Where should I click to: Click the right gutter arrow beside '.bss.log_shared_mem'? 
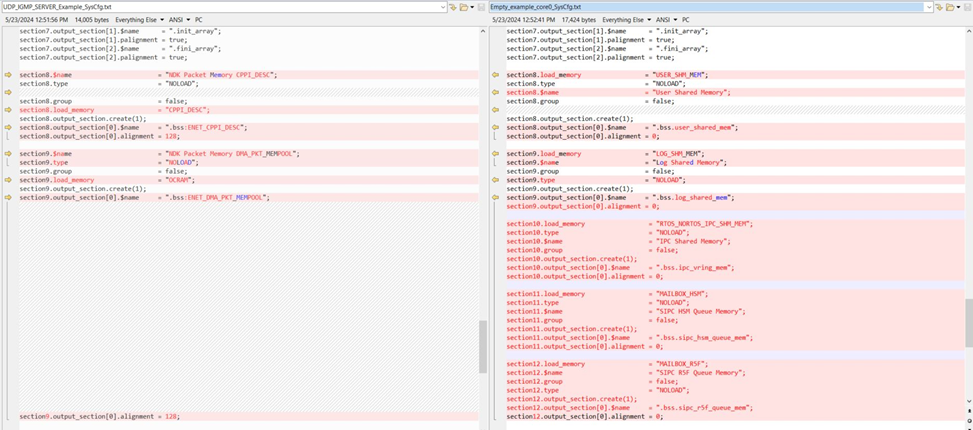coord(495,197)
